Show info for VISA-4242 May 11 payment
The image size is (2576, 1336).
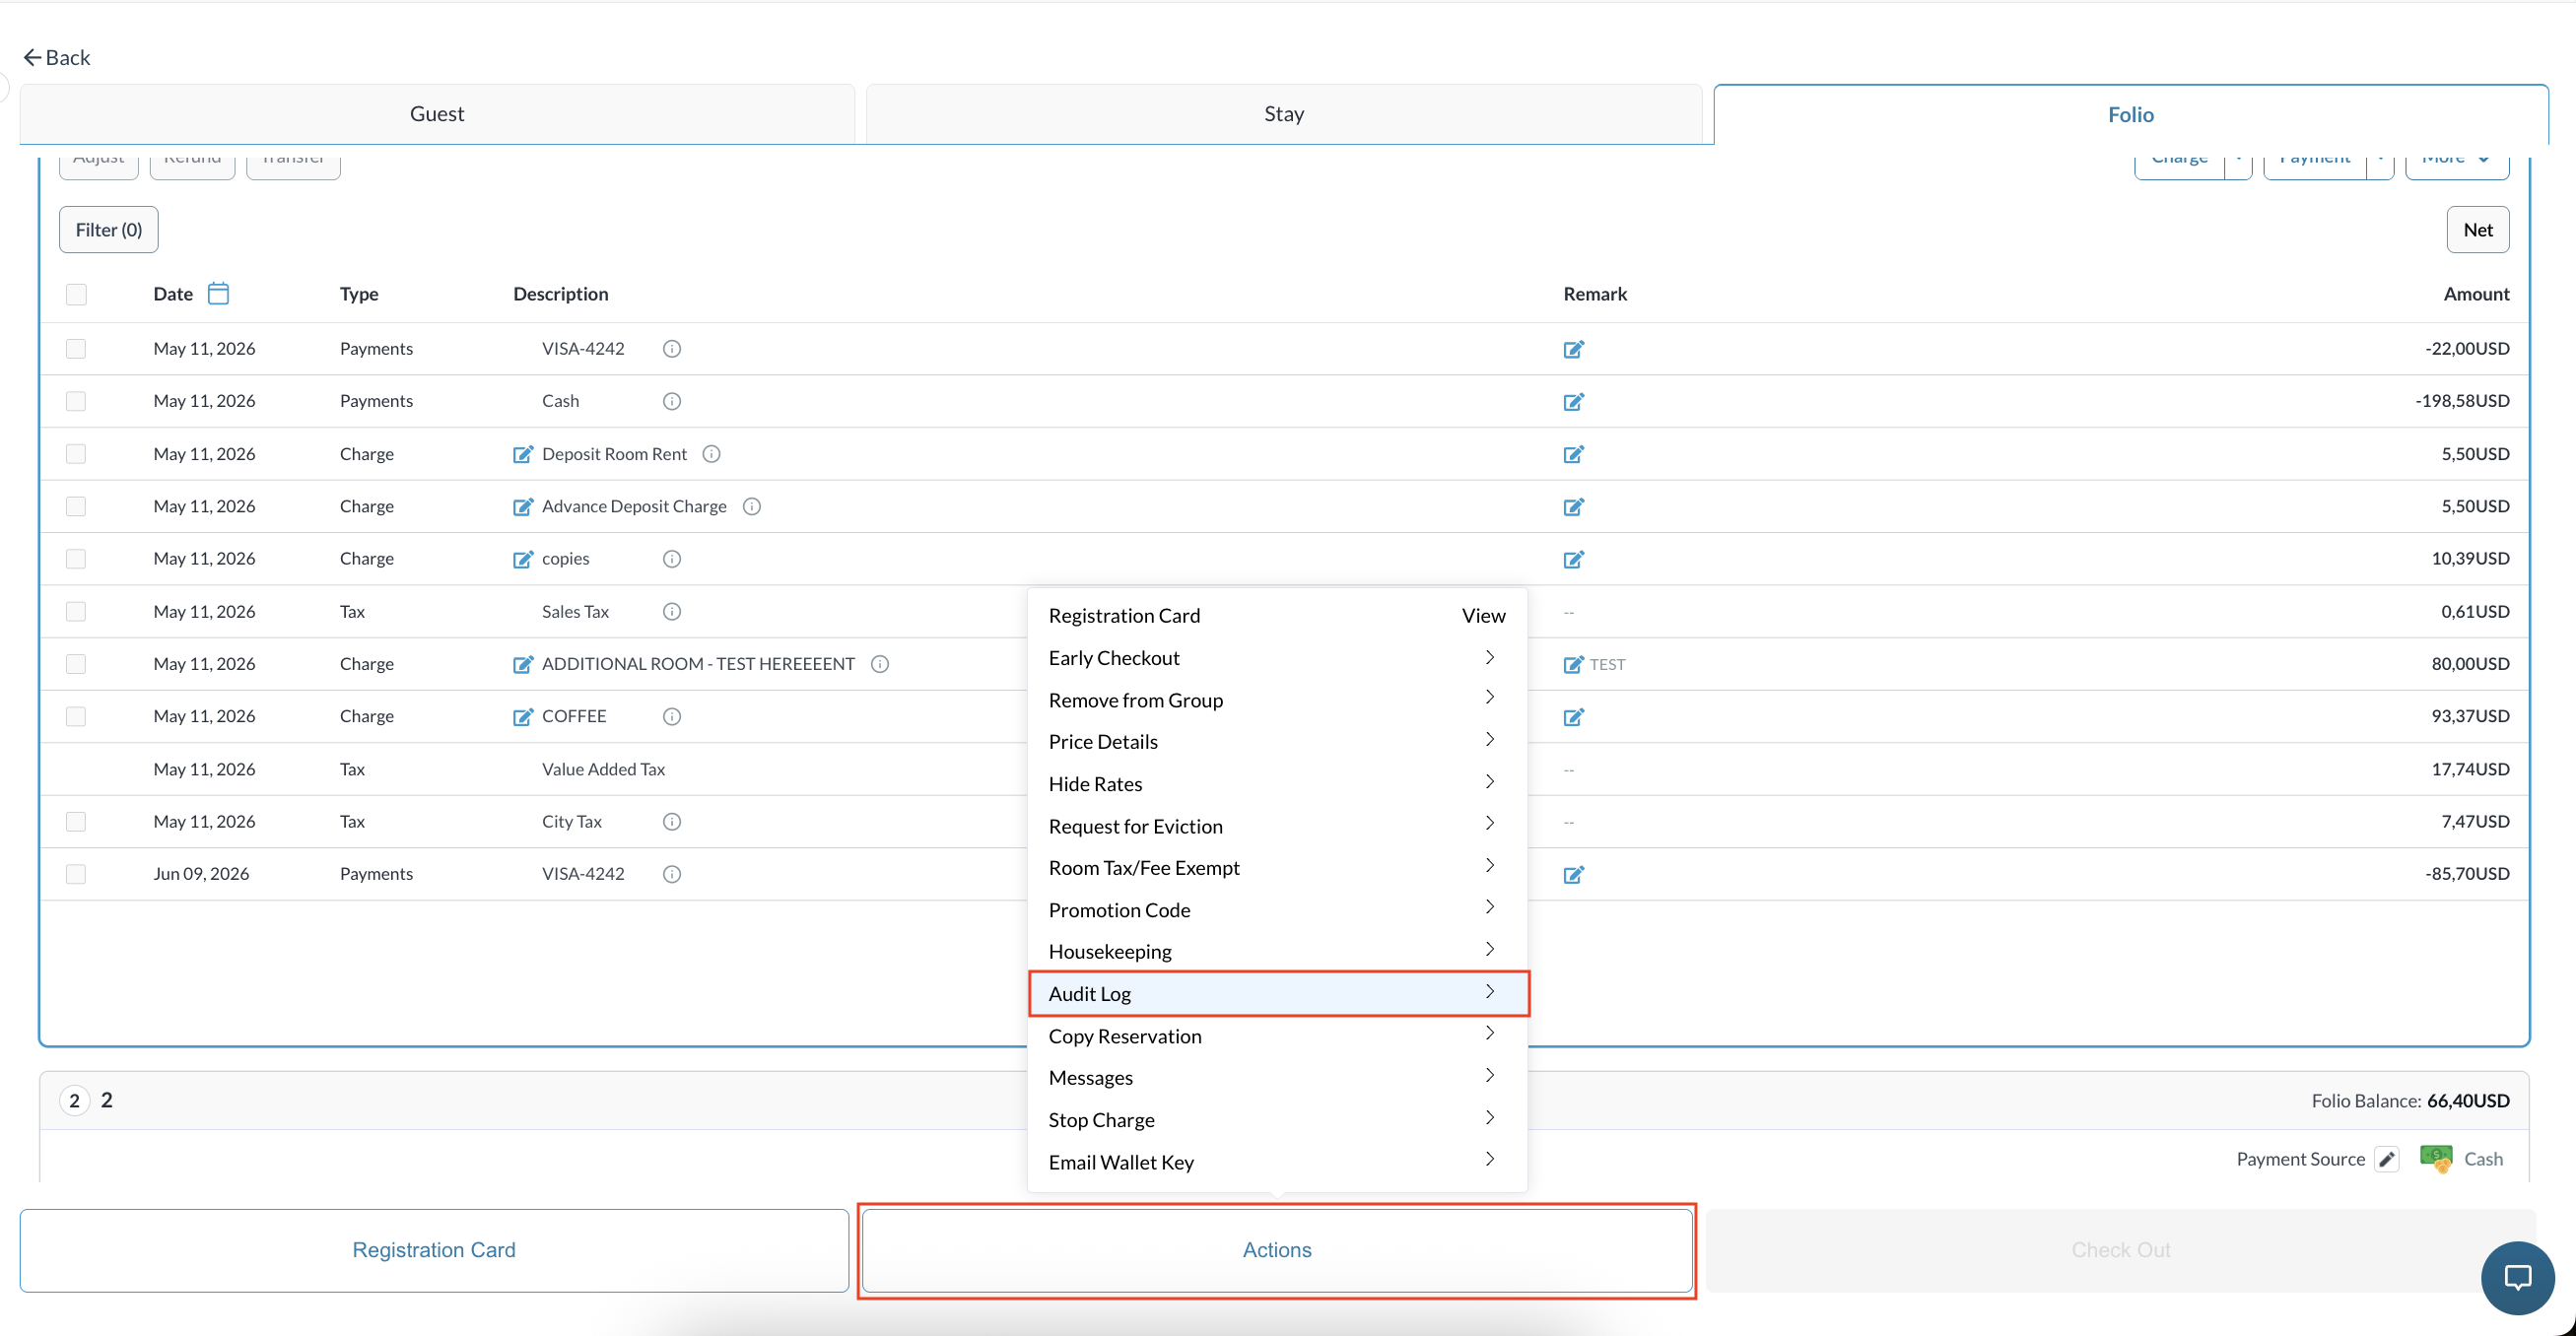click(x=672, y=349)
